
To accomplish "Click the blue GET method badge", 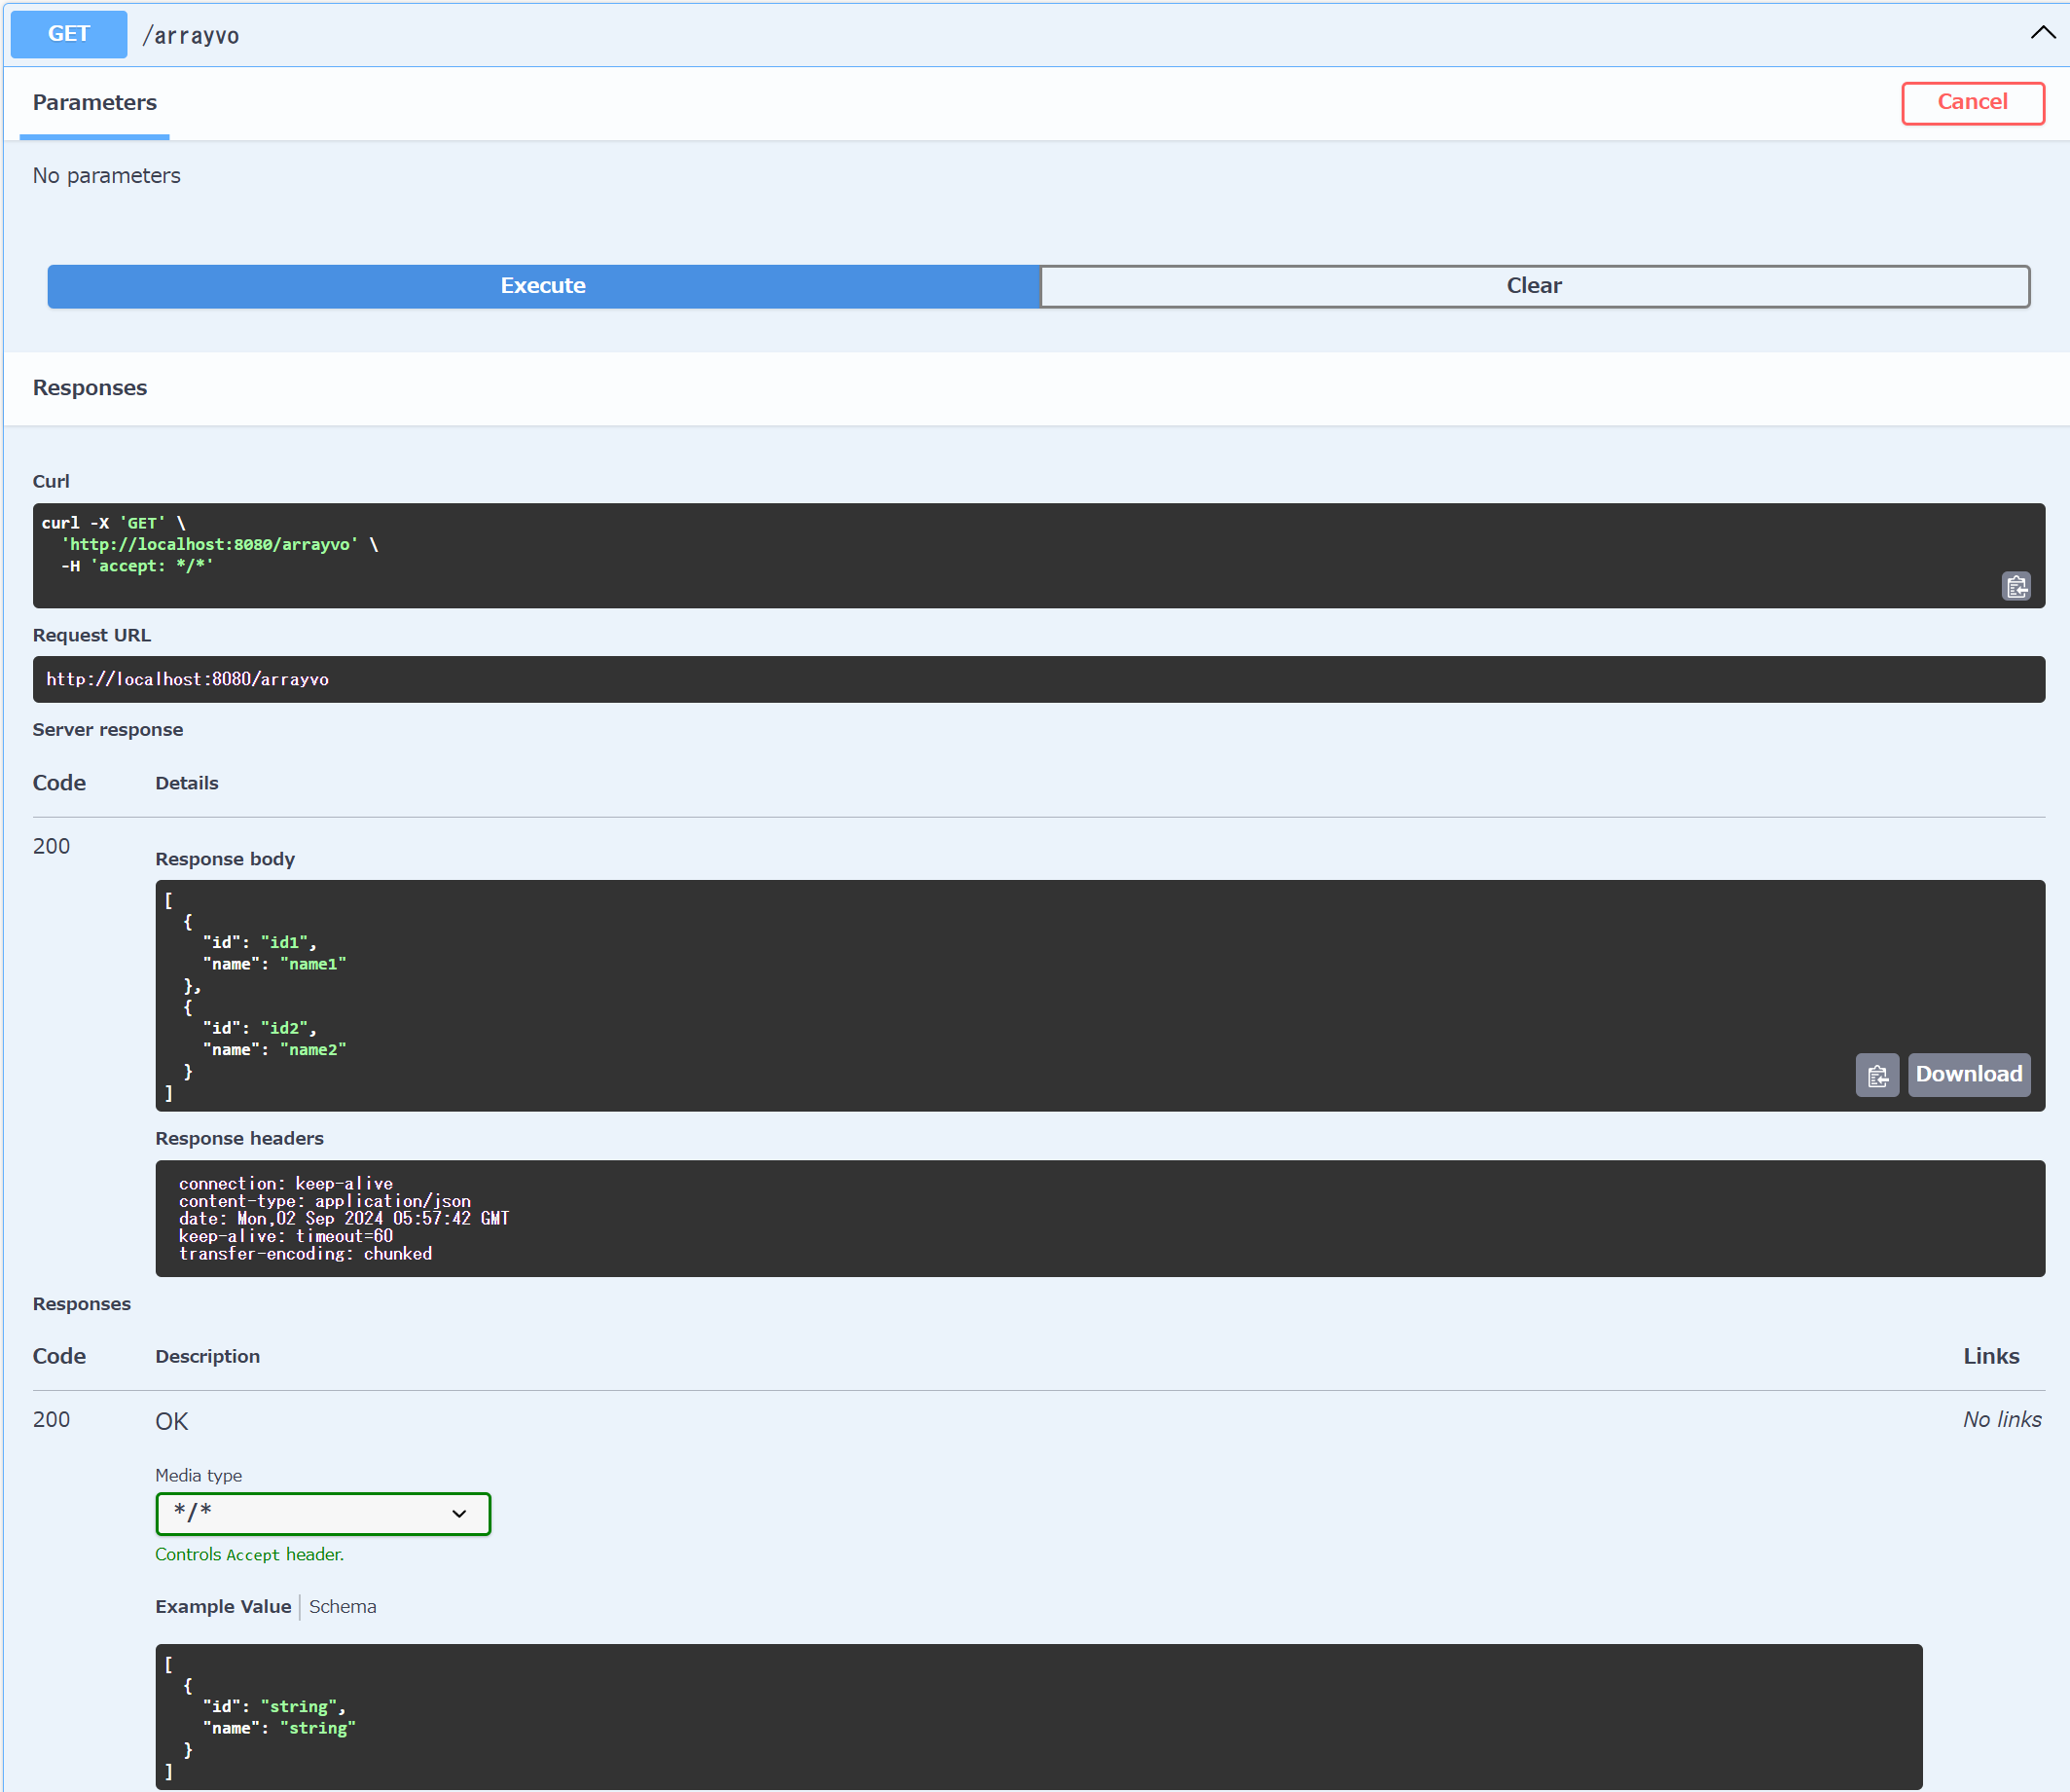I will (x=68, y=33).
